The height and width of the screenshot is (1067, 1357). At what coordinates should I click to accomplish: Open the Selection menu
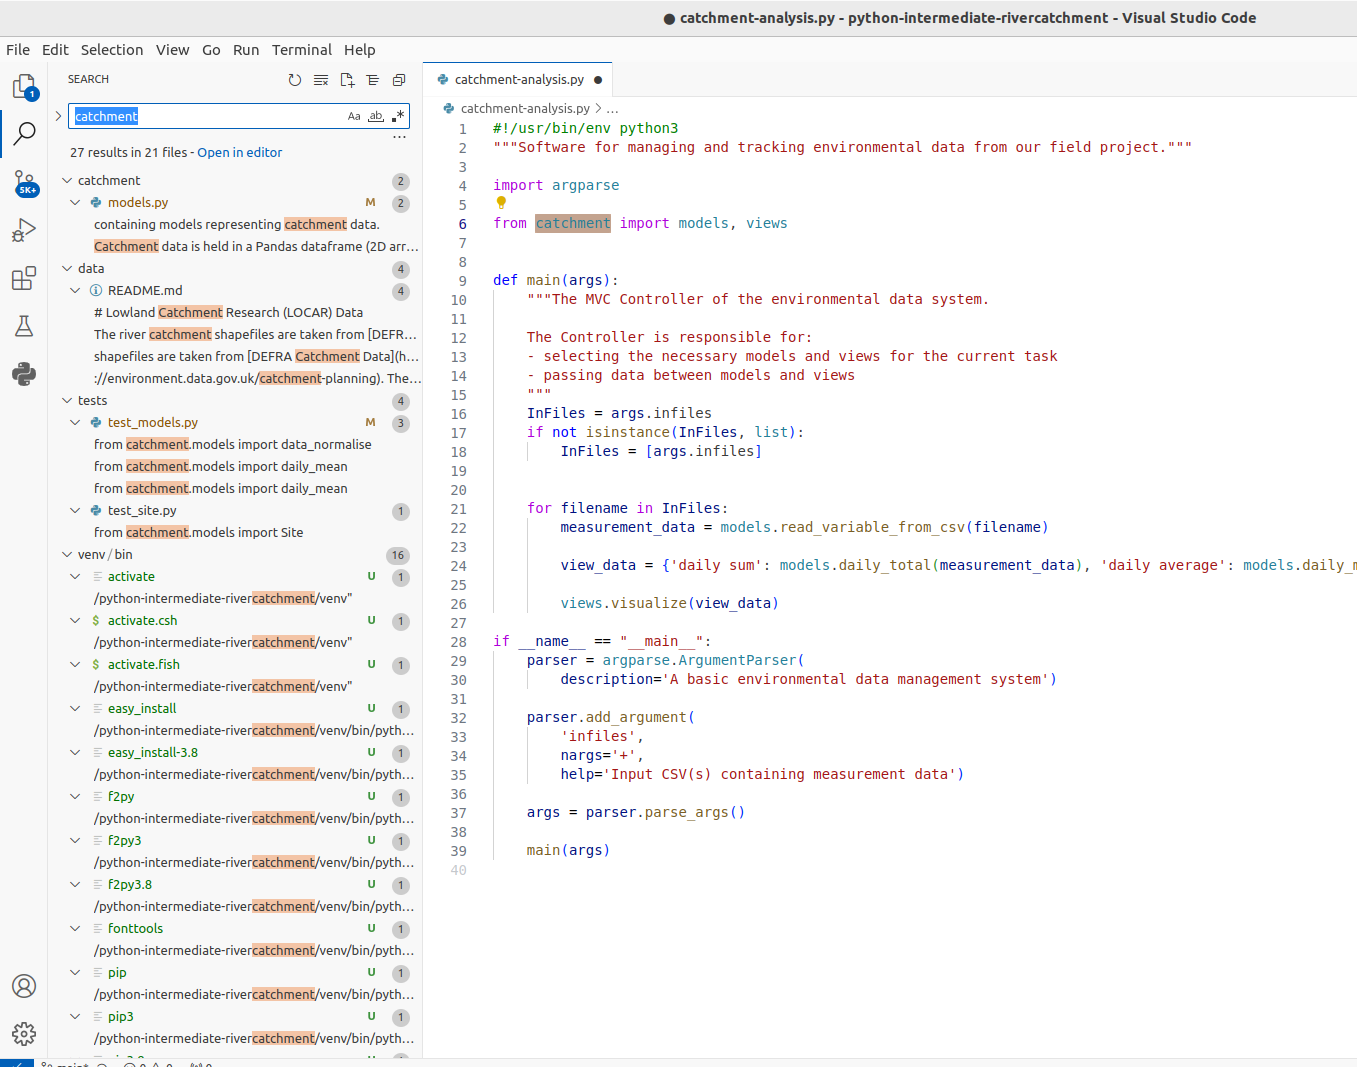coord(112,50)
